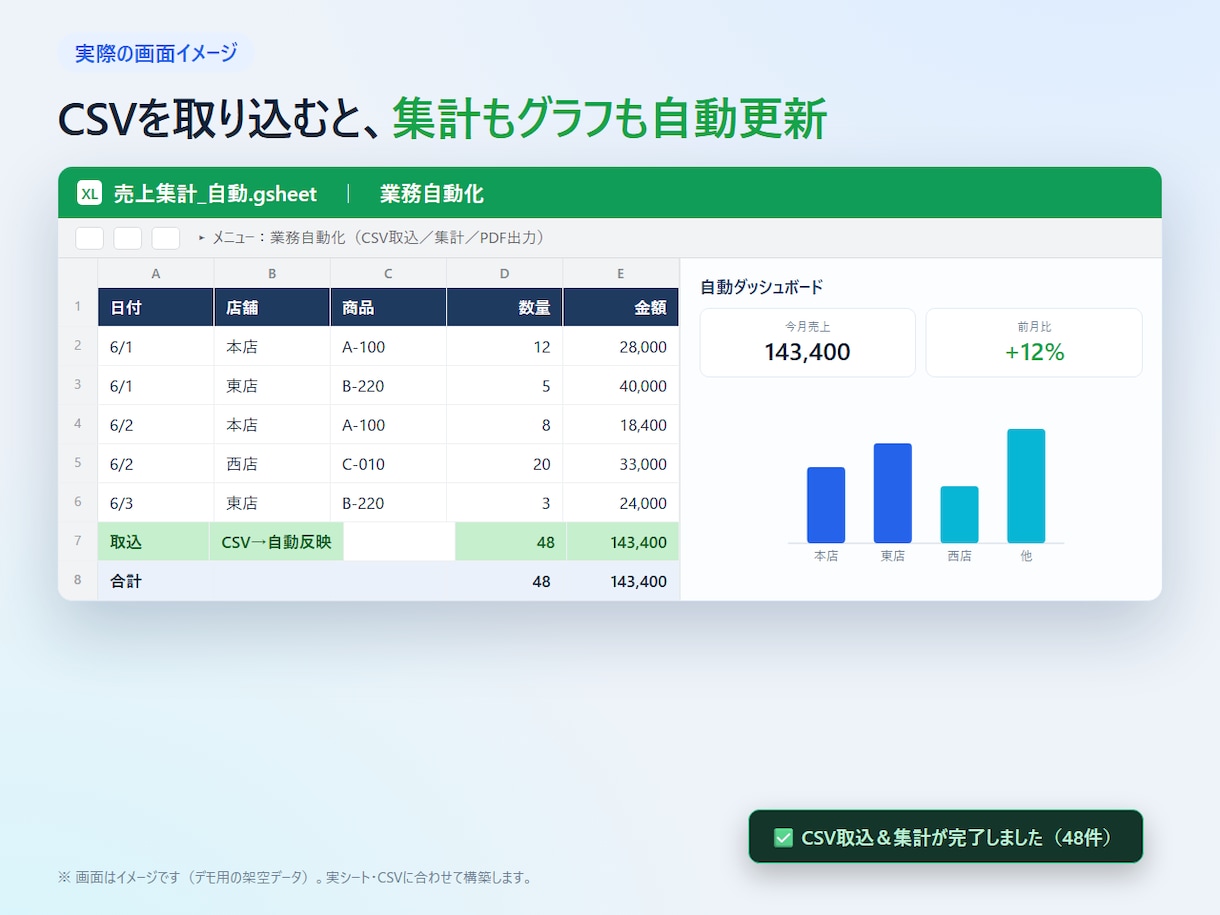Click the third blank toolbar button
The width and height of the screenshot is (1220, 915).
tap(166, 238)
